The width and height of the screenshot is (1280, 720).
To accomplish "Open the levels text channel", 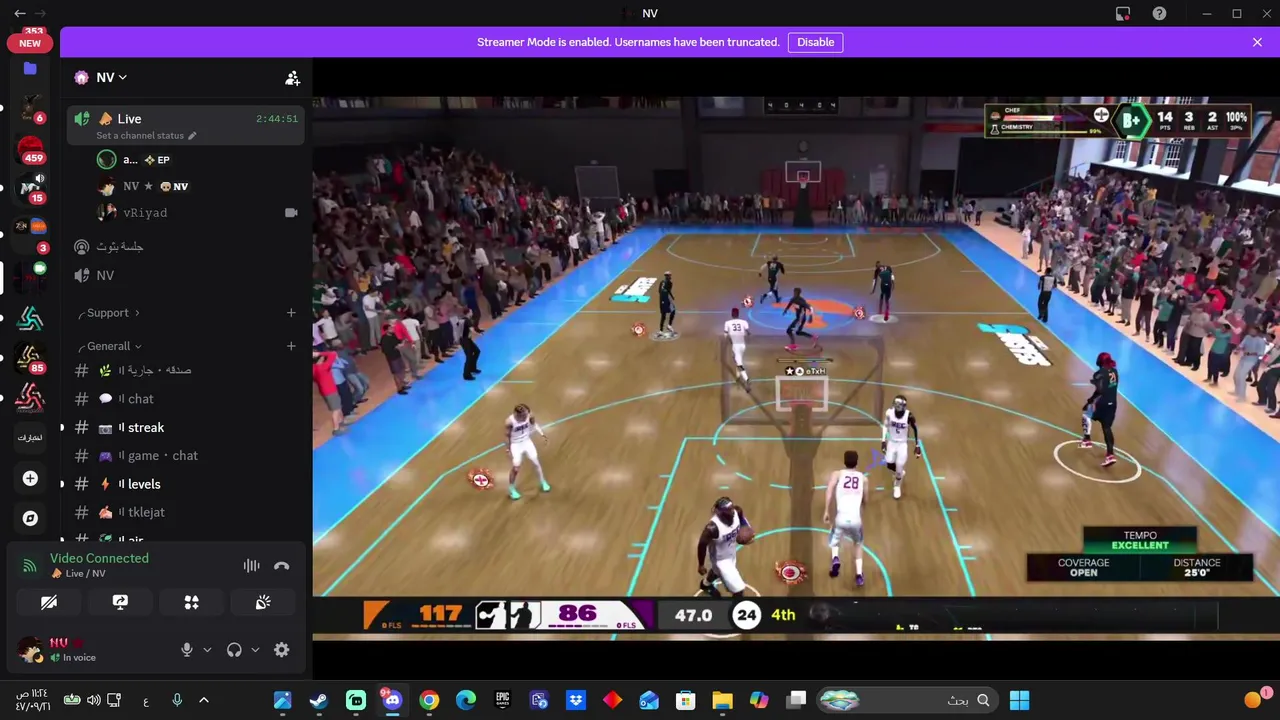I will tap(185, 484).
